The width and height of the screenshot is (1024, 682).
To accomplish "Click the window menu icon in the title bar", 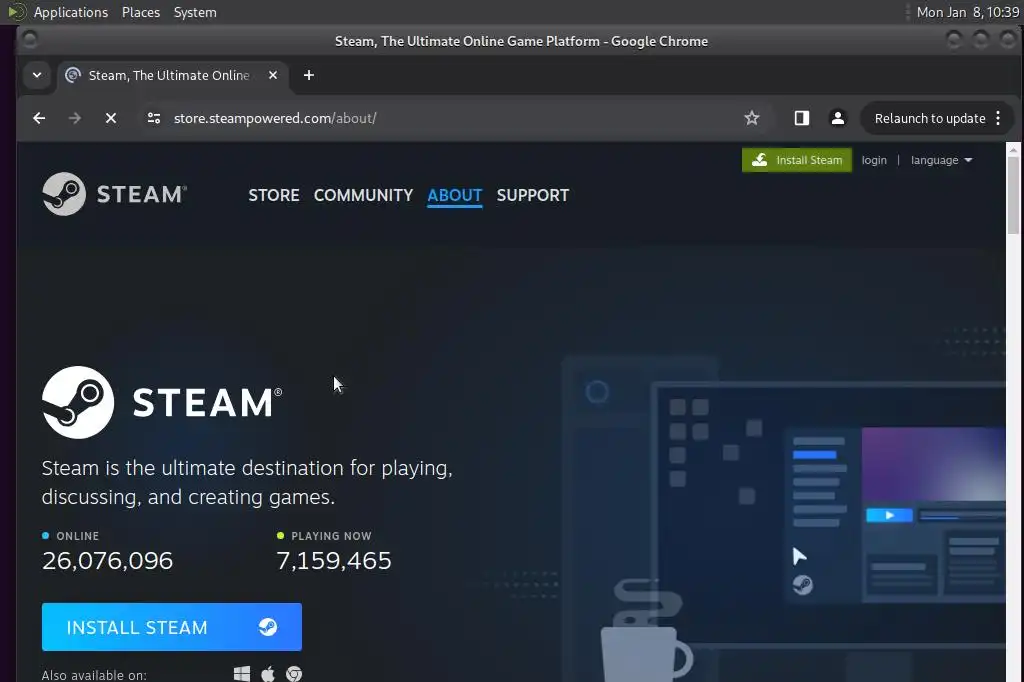I will (x=29, y=40).
